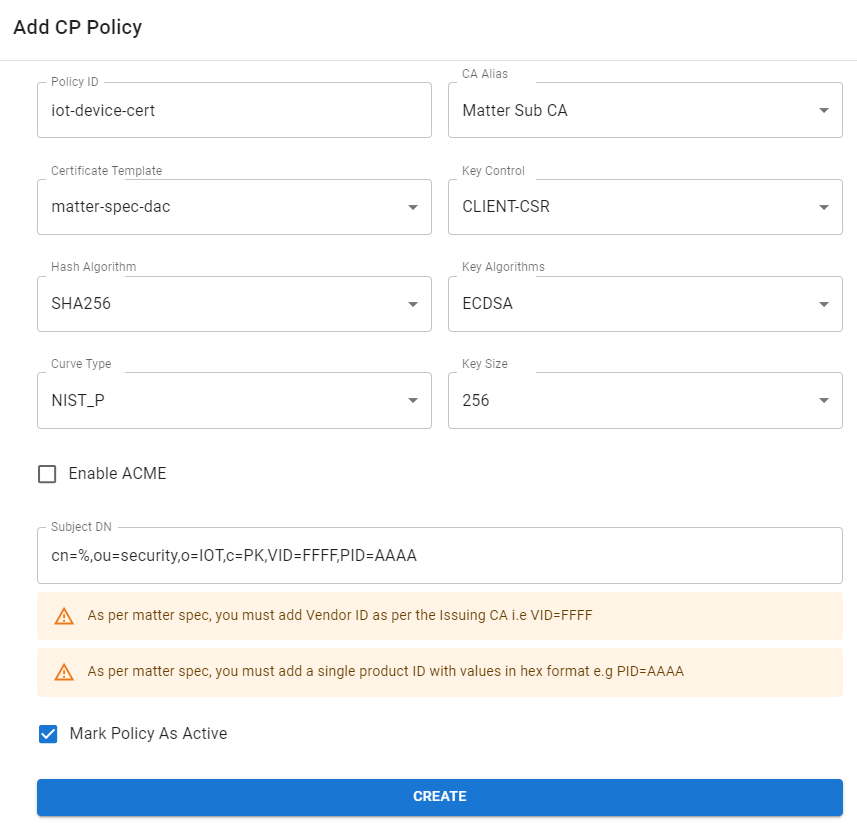Click the Hash Algorithm dropdown arrow
Viewport: 857px width, 831px height.
[x=413, y=303]
